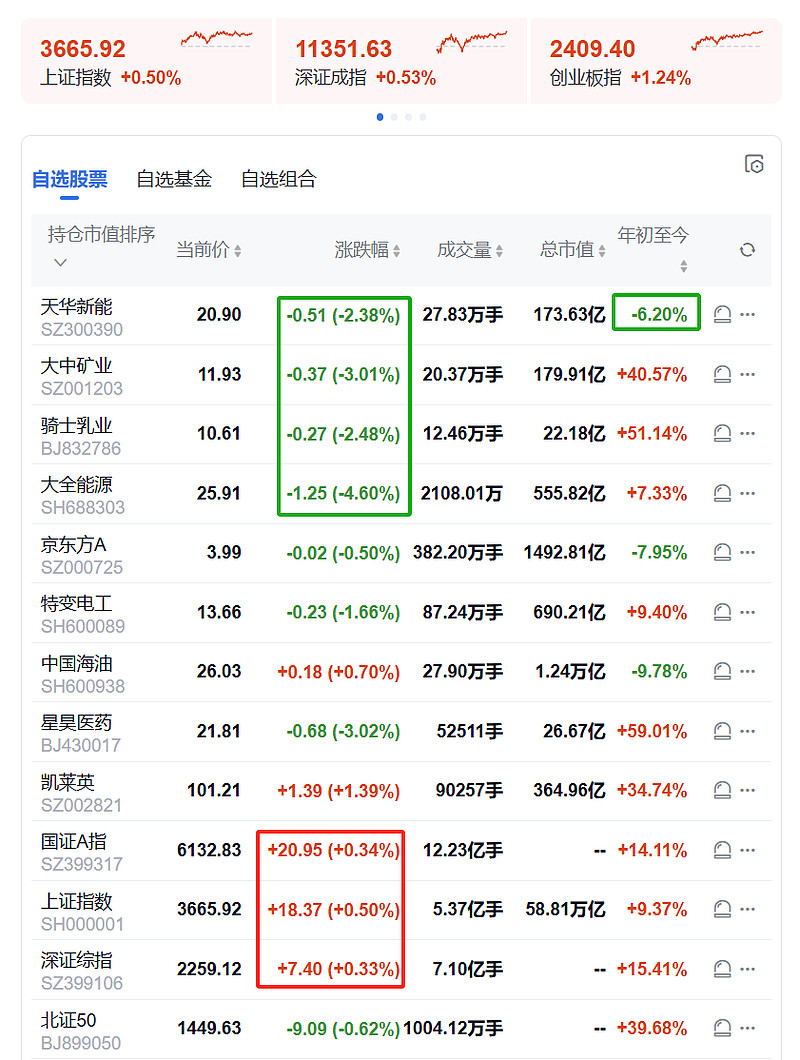This screenshot has width=800, height=1060.
Task: Select fourth carousel page dot
Action: coord(423,117)
